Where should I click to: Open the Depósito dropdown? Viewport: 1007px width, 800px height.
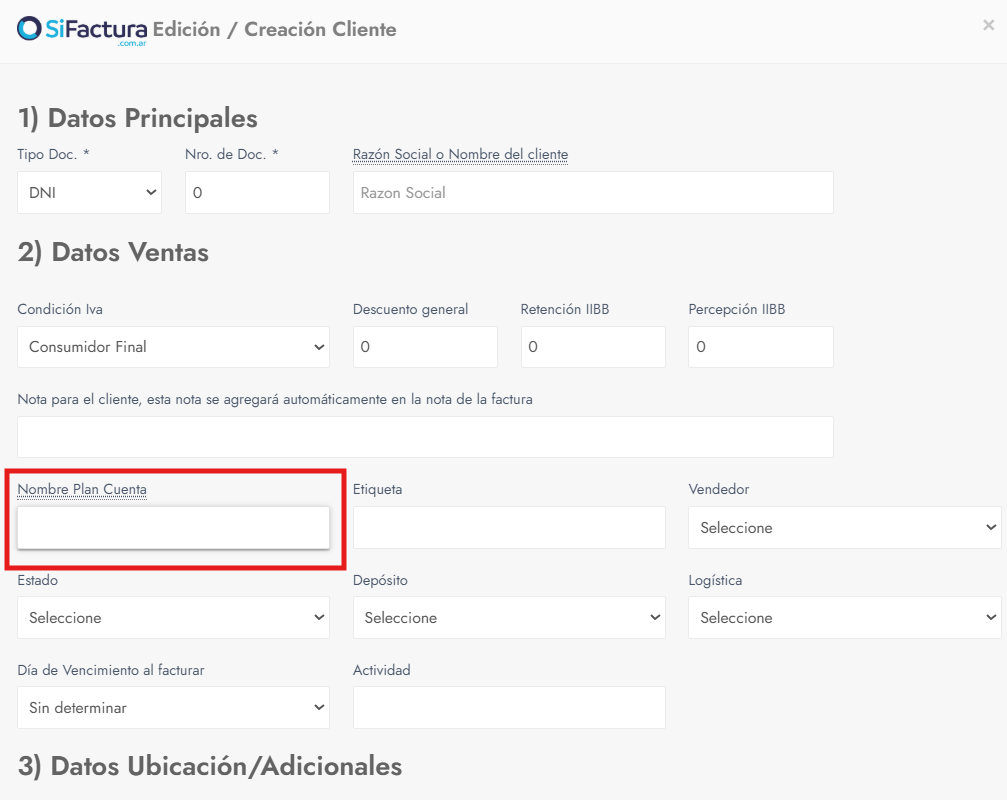coord(509,618)
